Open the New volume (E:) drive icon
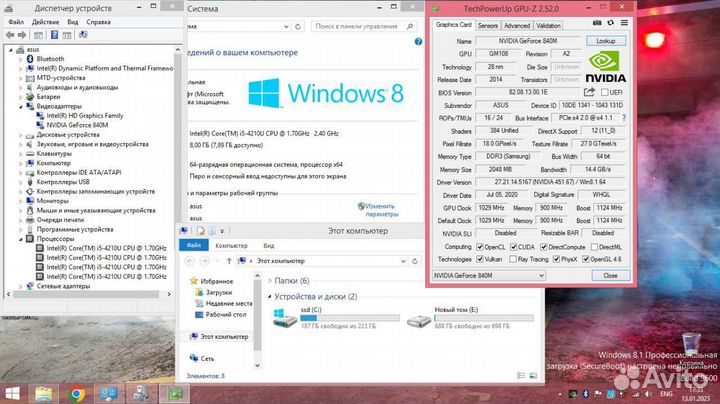Image resolution: width=720 pixels, height=404 pixels. tap(419, 320)
